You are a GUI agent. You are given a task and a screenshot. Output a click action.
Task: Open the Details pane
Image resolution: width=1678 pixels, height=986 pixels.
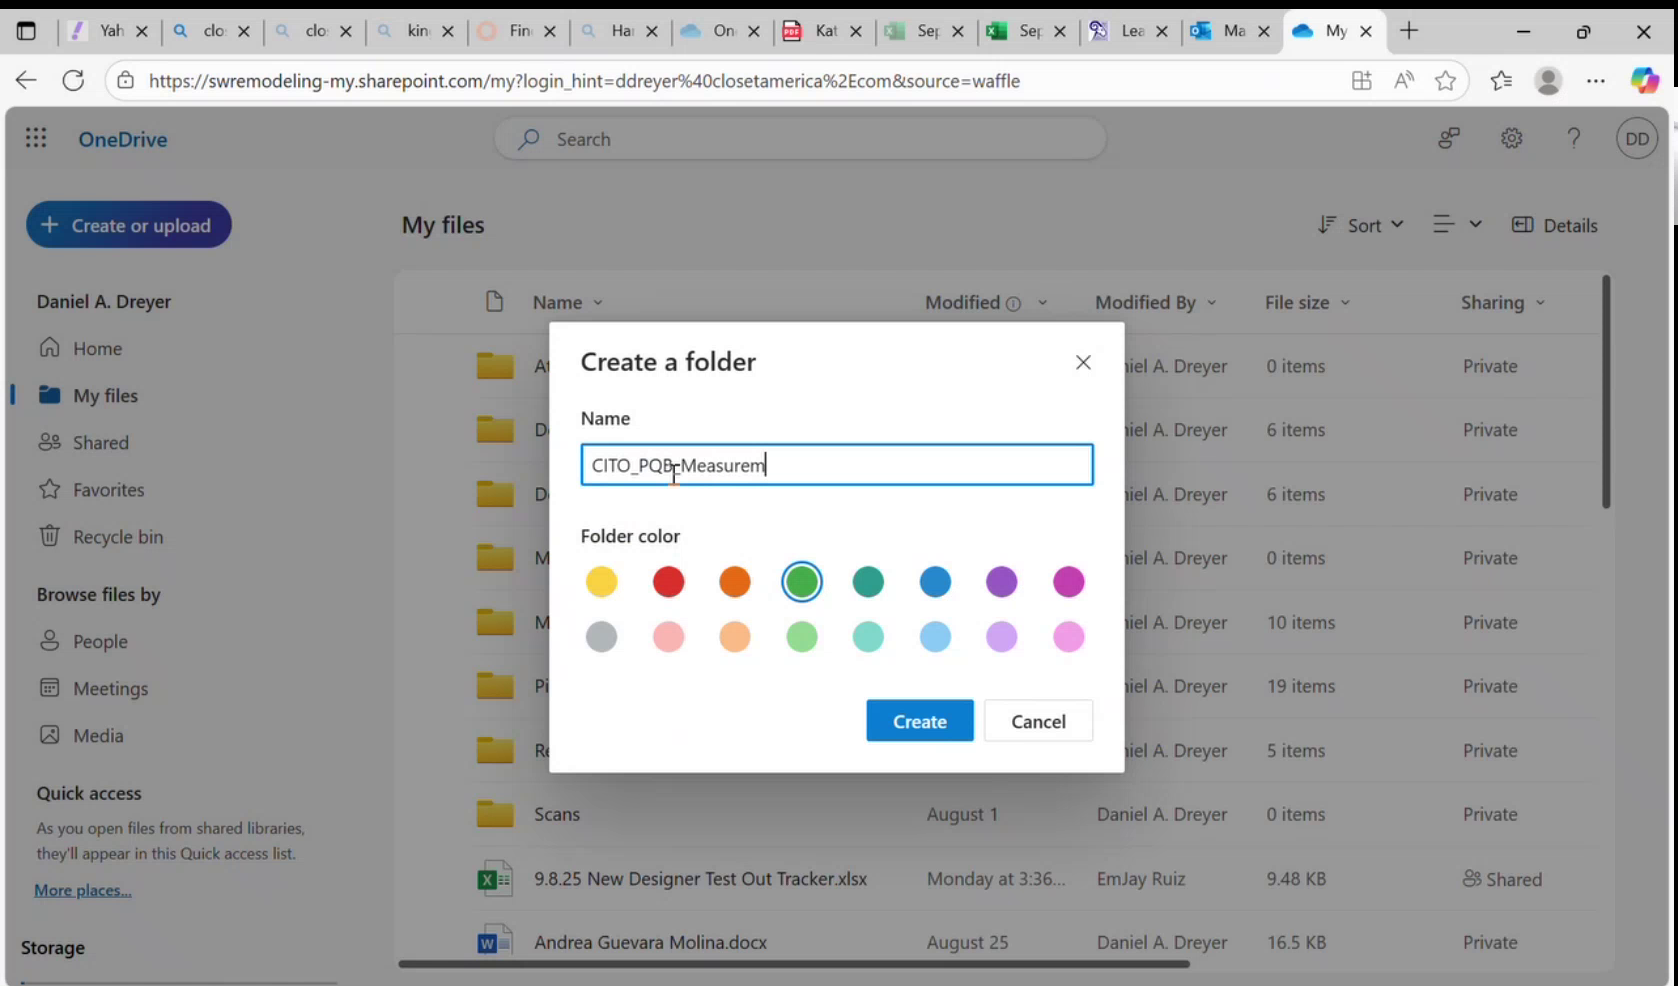tap(1554, 225)
